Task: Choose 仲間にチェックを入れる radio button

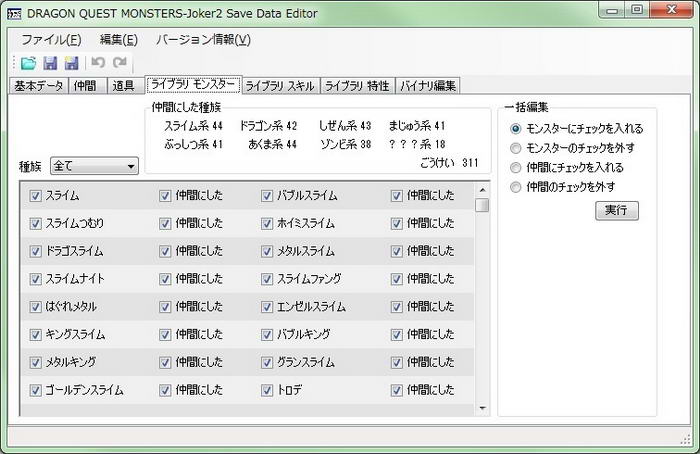Action: pos(515,167)
